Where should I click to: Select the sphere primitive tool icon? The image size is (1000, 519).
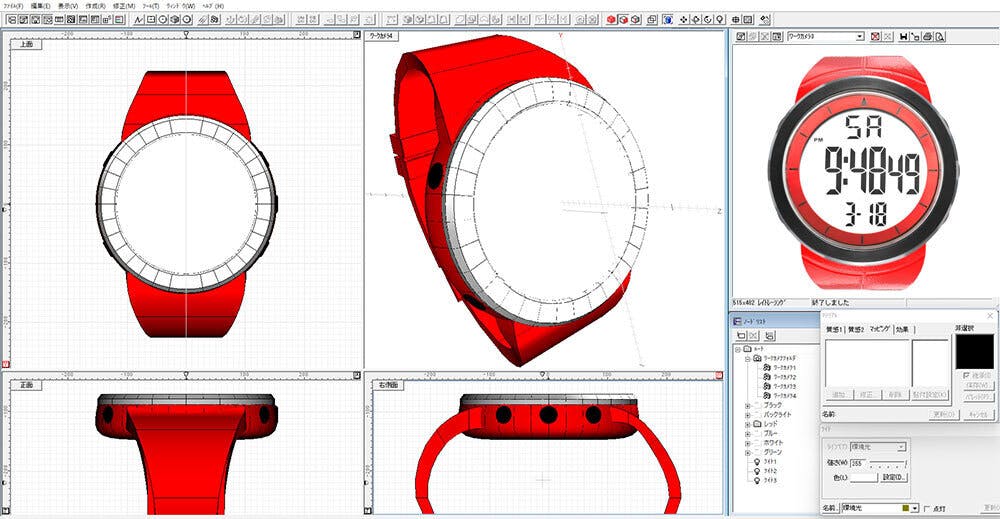click(176, 19)
